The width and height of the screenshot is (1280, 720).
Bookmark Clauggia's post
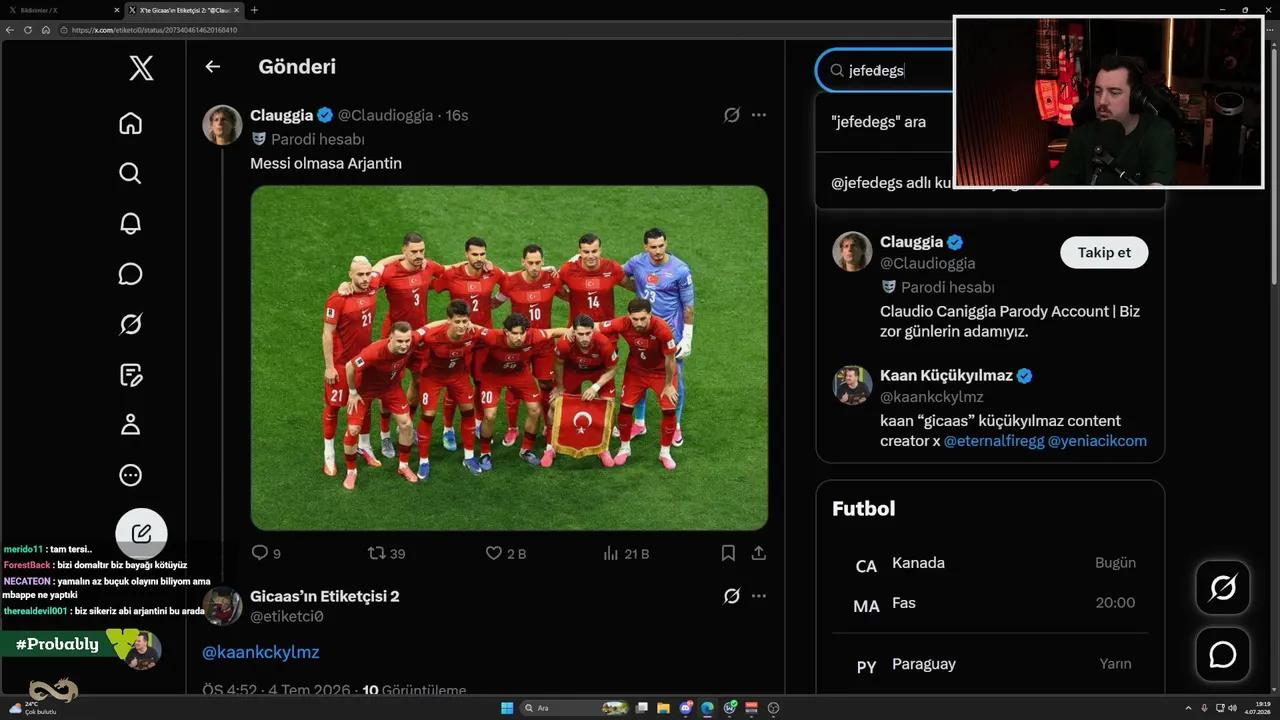728,553
